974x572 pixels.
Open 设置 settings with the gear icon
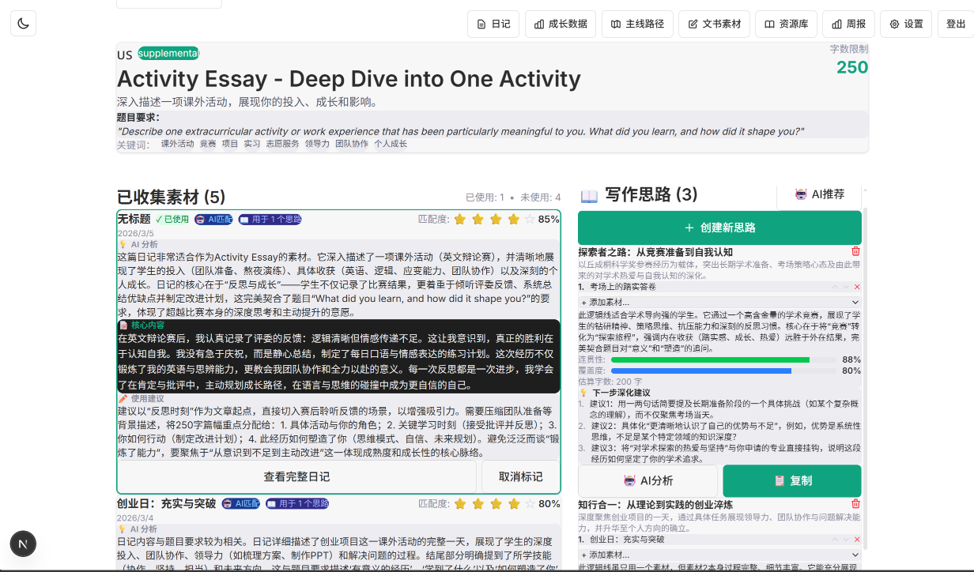click(x=906, y=24)
